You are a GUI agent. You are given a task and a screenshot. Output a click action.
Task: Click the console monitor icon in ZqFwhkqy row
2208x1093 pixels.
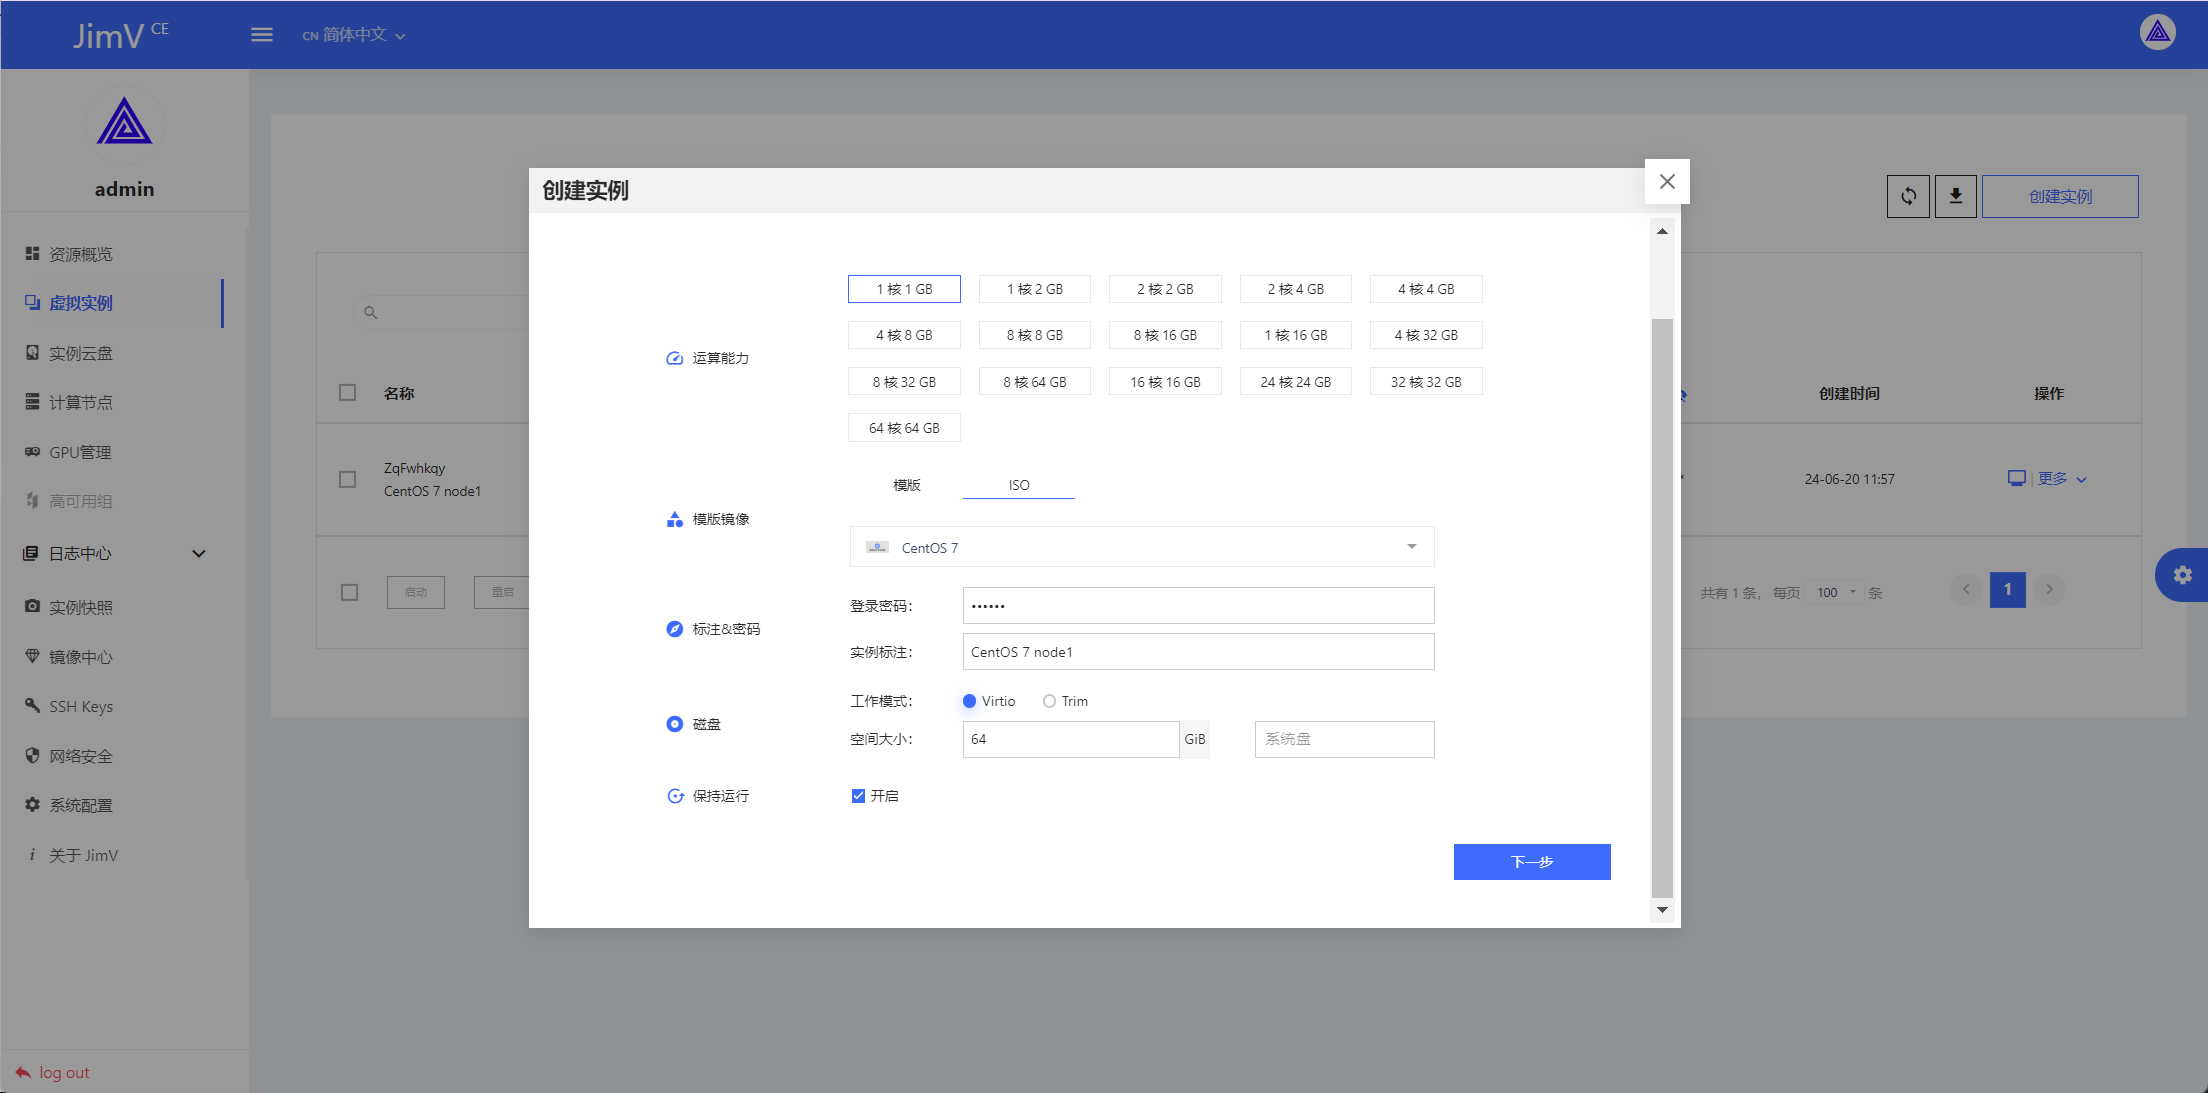2016,479
